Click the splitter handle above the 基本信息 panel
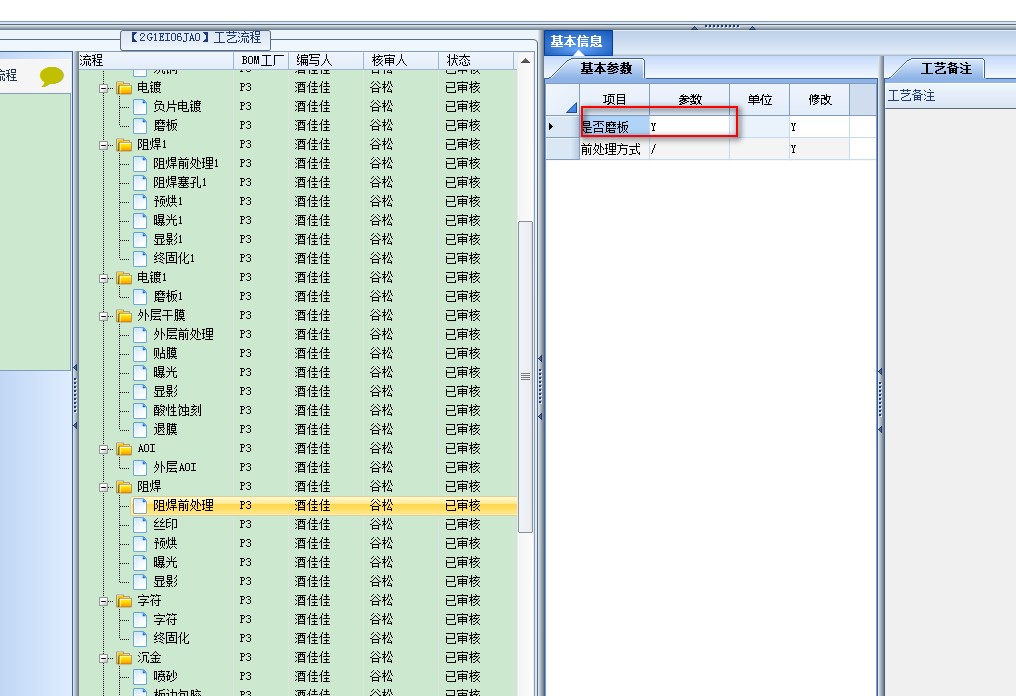This screenshot has height=696, width=1016. pyautogui.click(x=722, y=27)
